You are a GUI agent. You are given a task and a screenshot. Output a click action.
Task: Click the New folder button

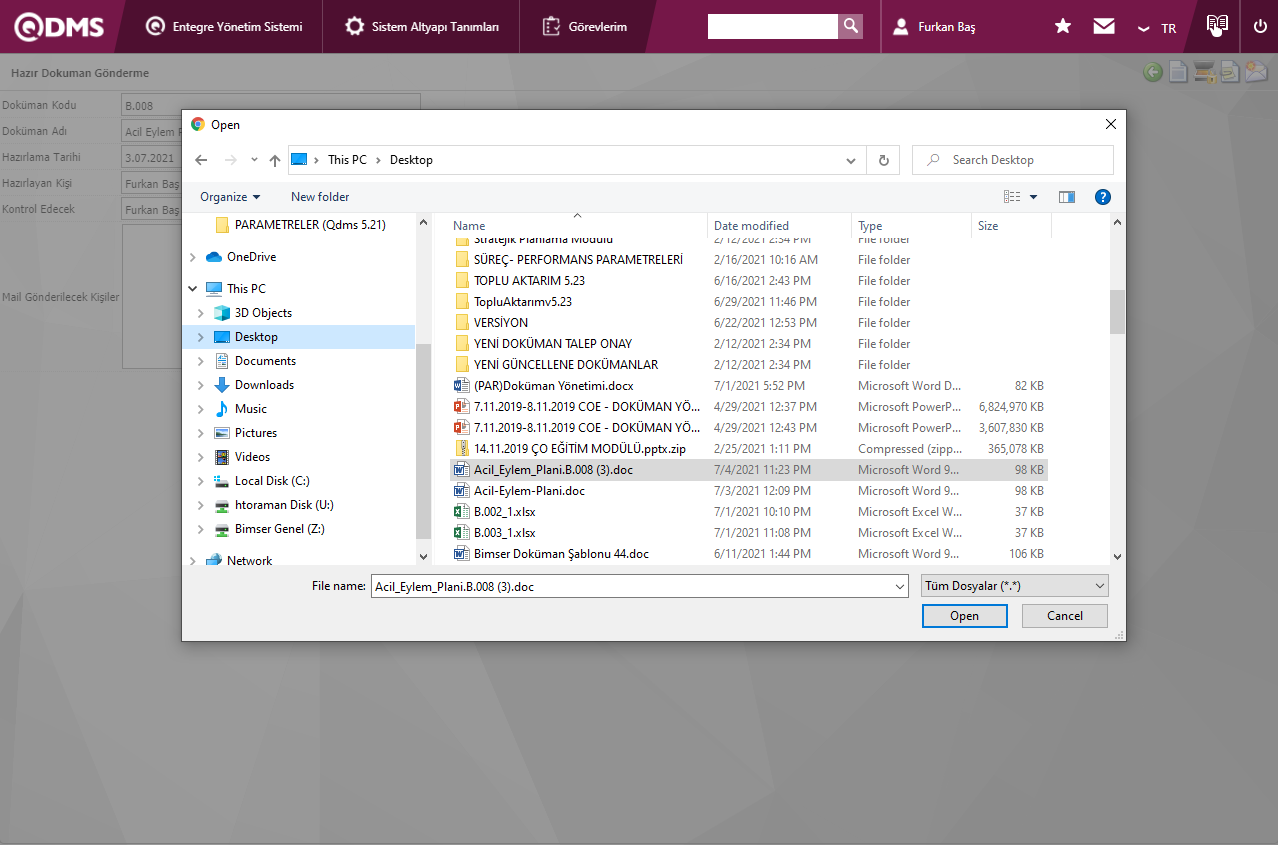coord(320,197)
